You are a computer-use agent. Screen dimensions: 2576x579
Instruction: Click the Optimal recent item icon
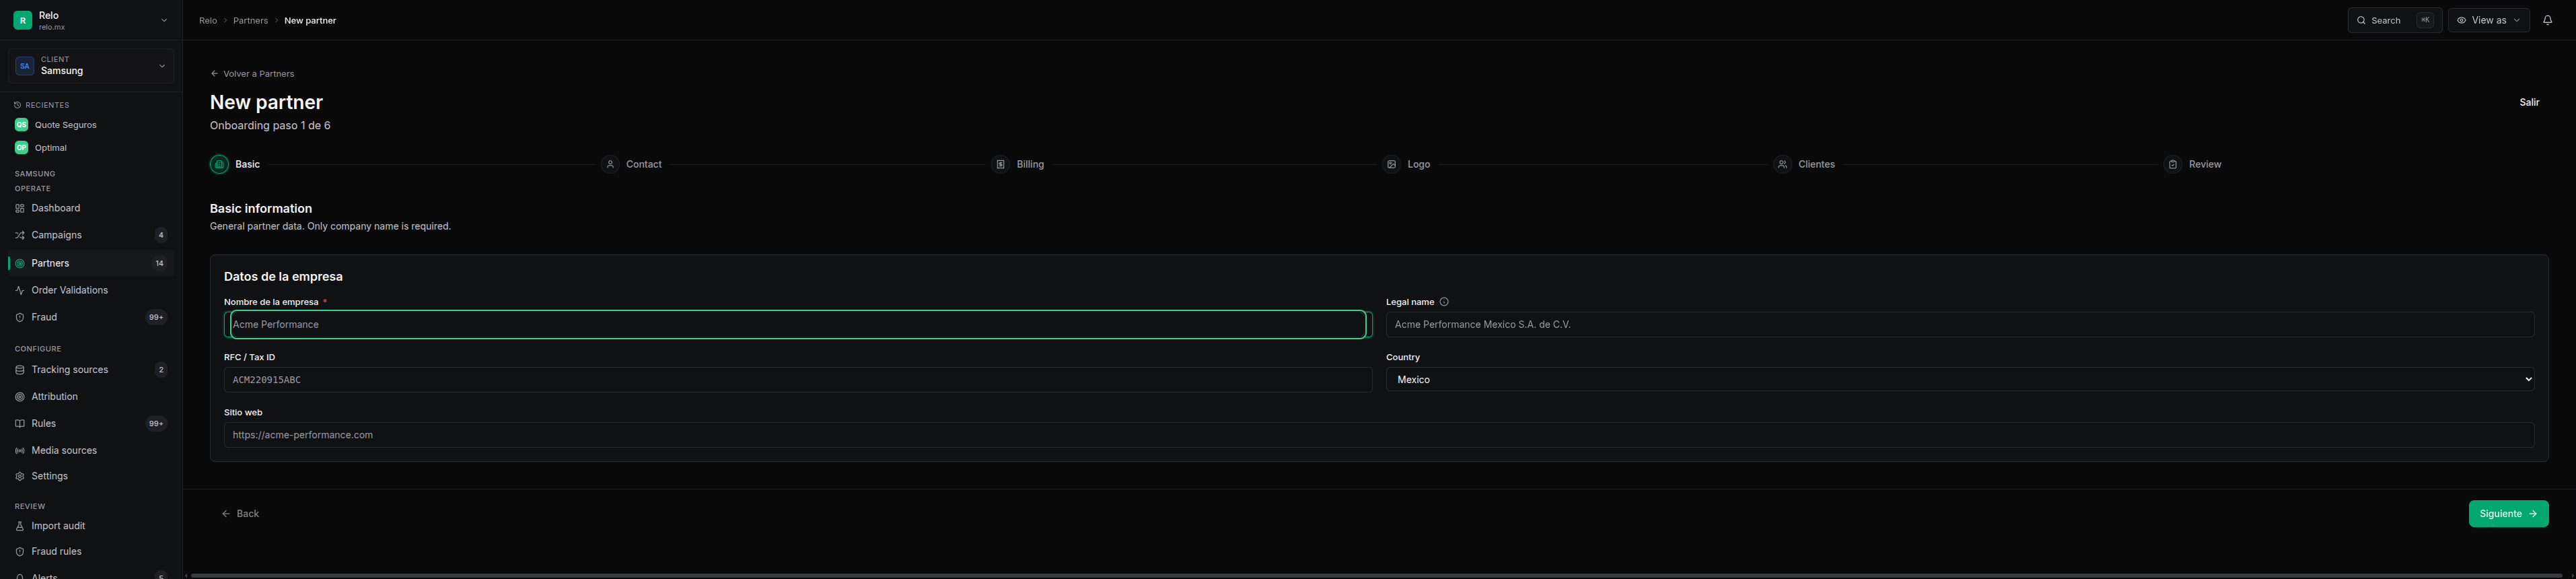(x=21, y=148)
